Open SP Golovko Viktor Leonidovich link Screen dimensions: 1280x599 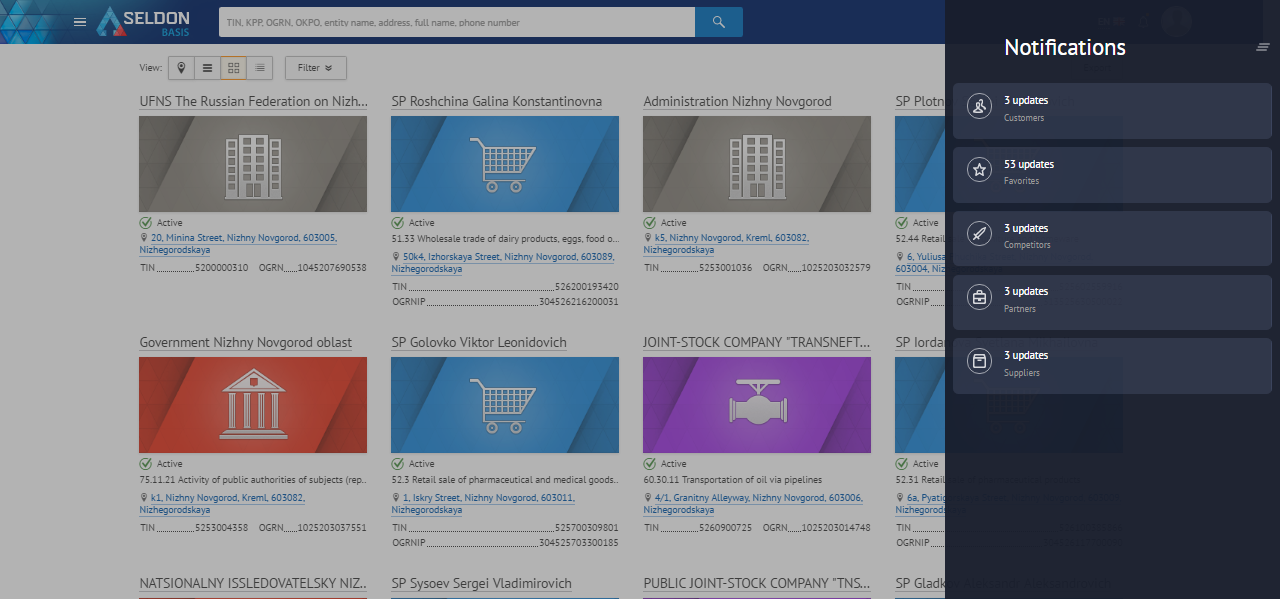pos(479,343)
